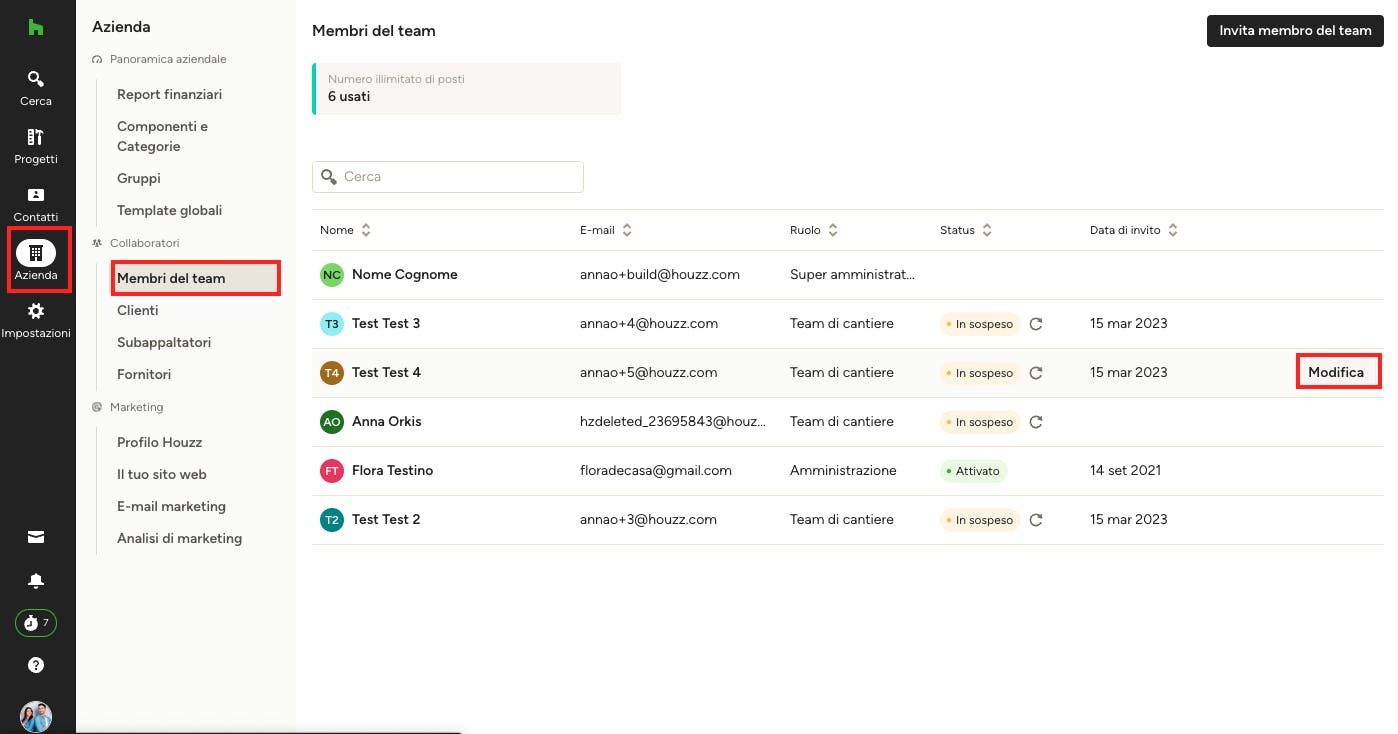Screen dimensions: 1398x734
Task: Click the FT avatar circle
Action: point(332,471)
